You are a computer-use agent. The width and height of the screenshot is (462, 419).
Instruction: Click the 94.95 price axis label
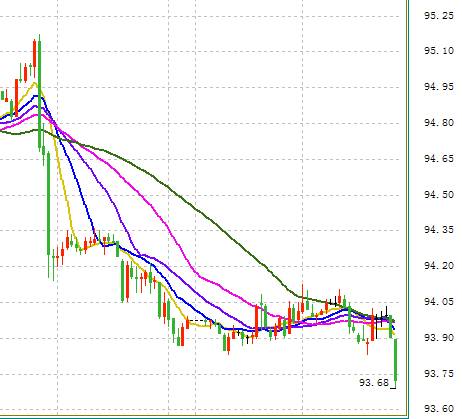(439, 87)
